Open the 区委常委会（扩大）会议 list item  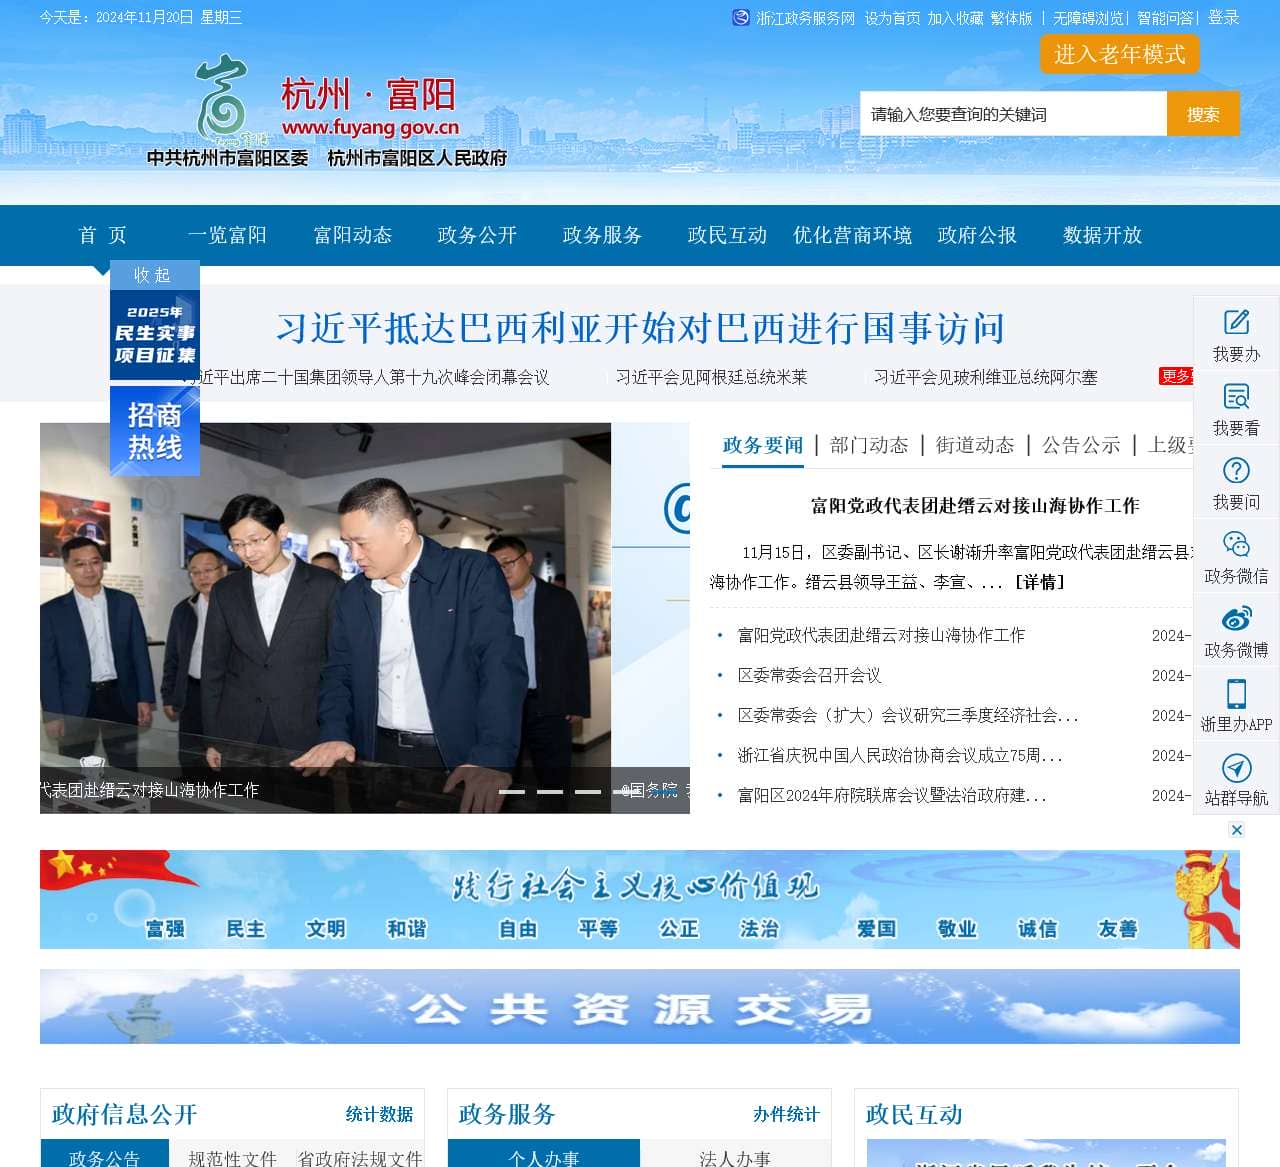pyautogui.click(x=908, y=715)
